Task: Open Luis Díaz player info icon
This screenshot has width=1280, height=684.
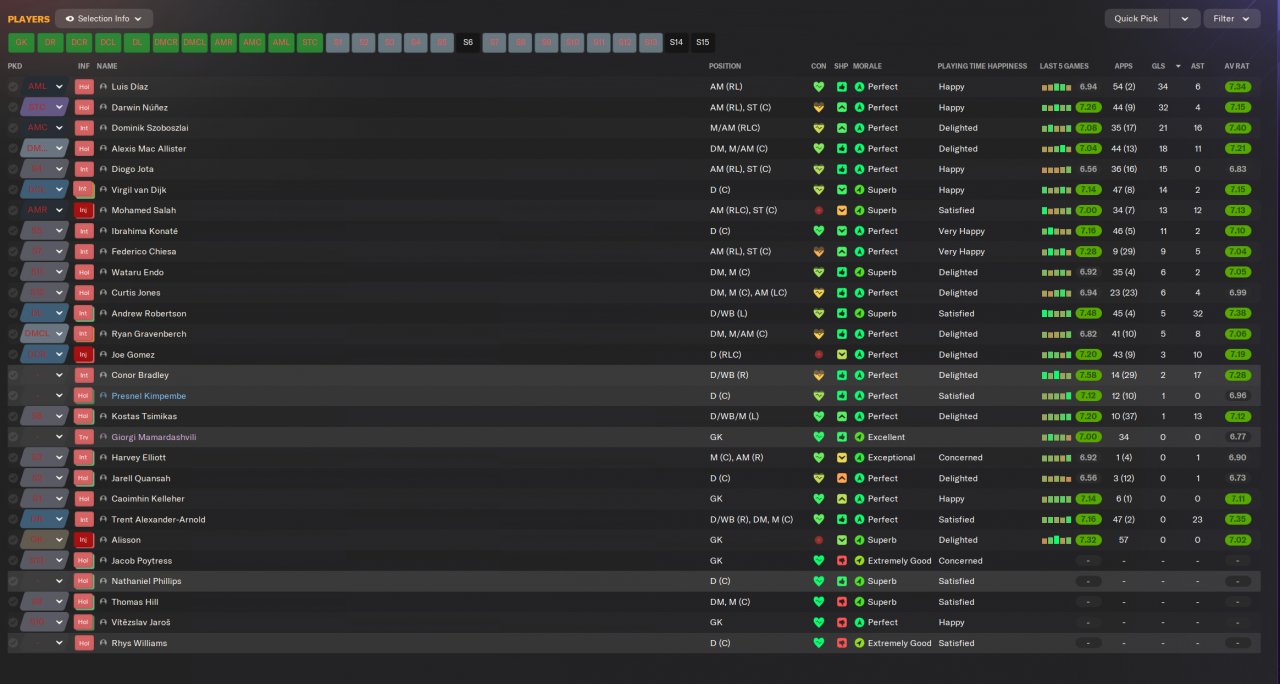Action: 103,87
